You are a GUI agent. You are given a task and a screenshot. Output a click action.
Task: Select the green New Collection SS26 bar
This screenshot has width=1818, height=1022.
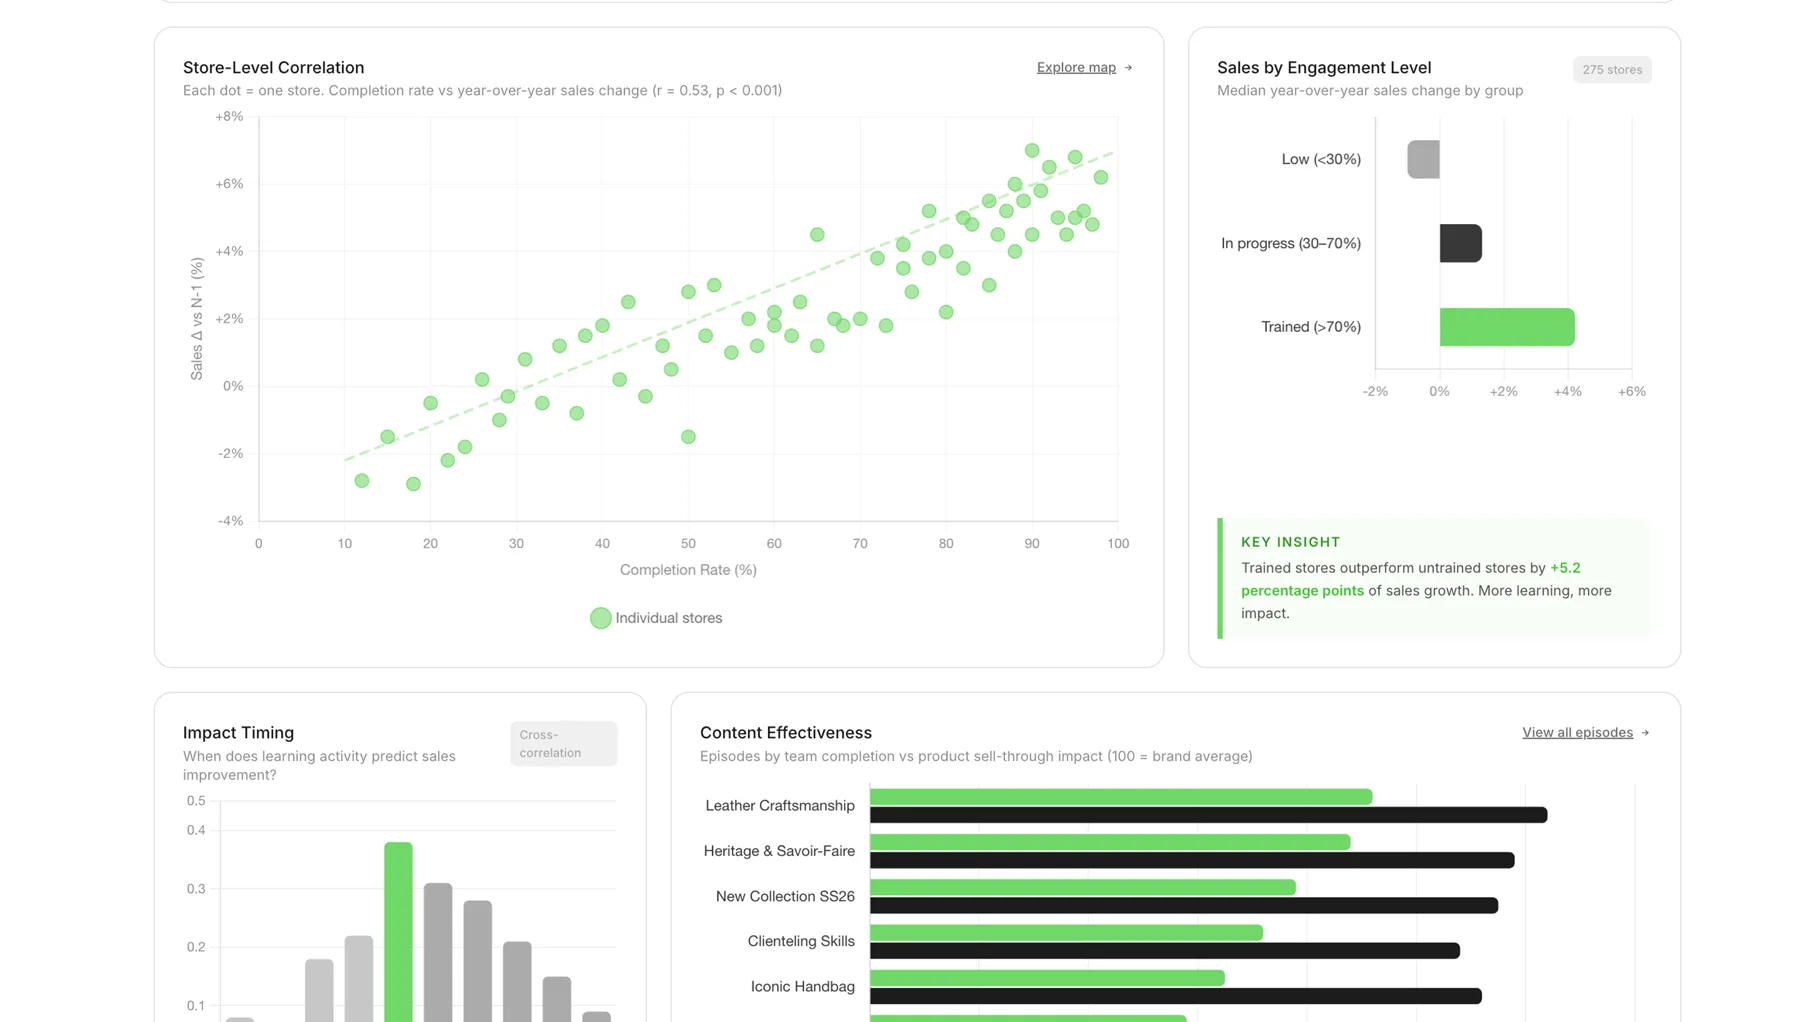coord(1082,888)
